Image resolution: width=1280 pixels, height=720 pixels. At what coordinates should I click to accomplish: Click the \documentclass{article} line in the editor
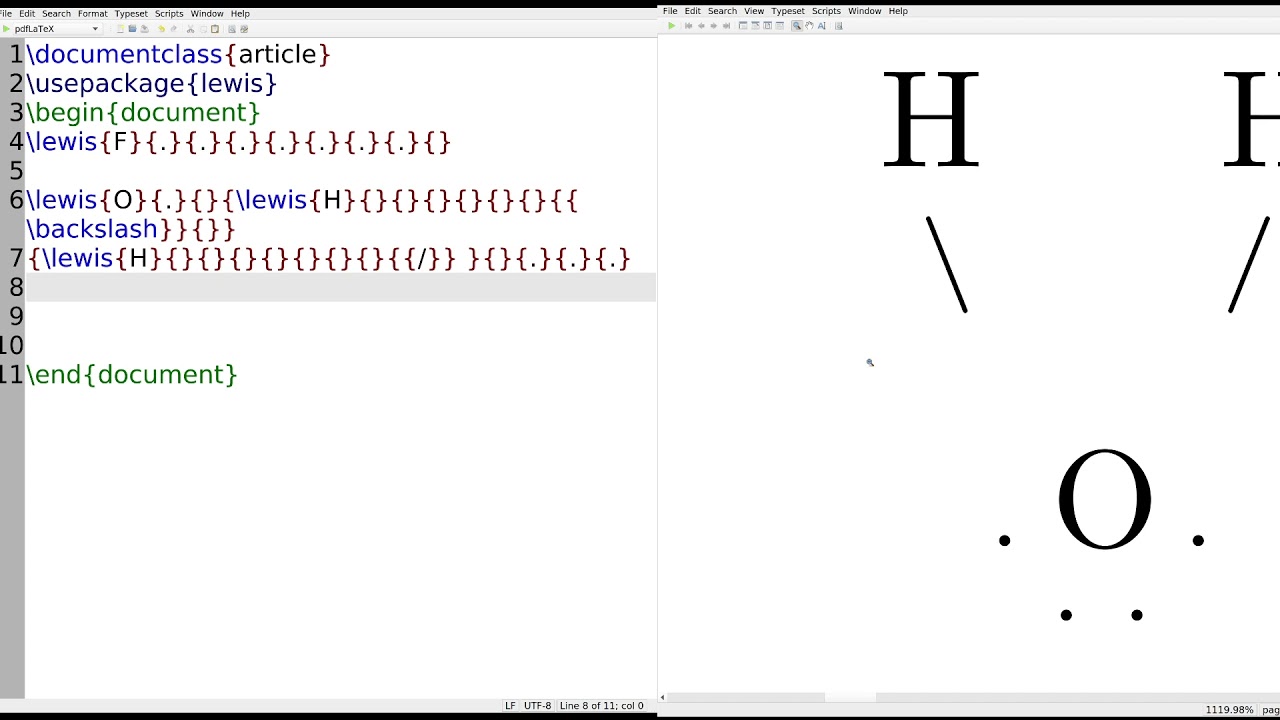[178, 54]
